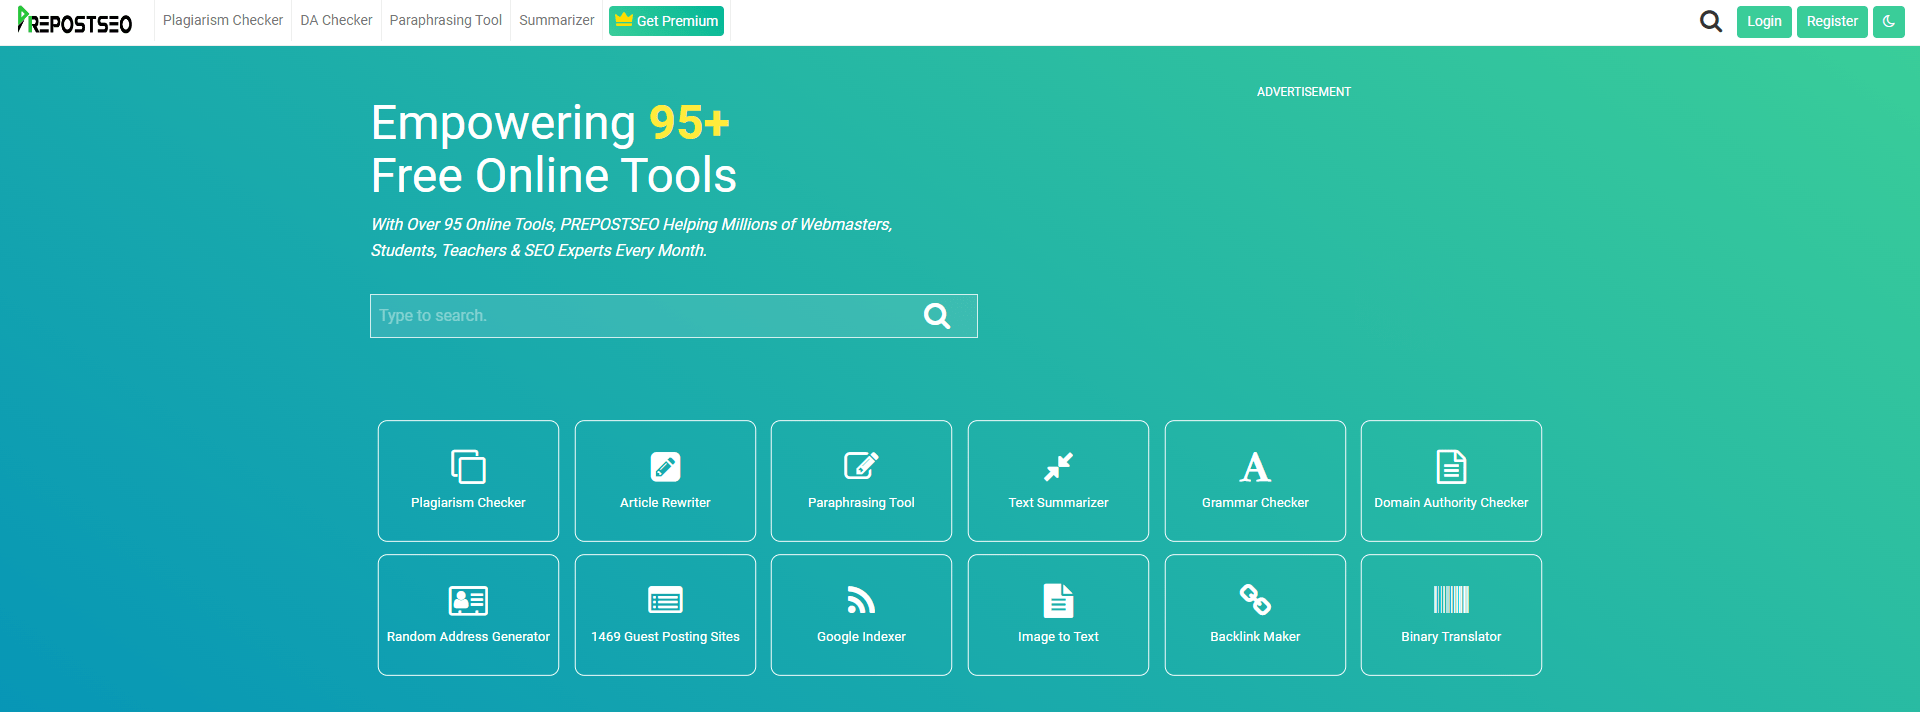This screenshot has width=1920, height=712.
Task: Click the PREPOSTSEO logo
Action: [x=75, y=21]
